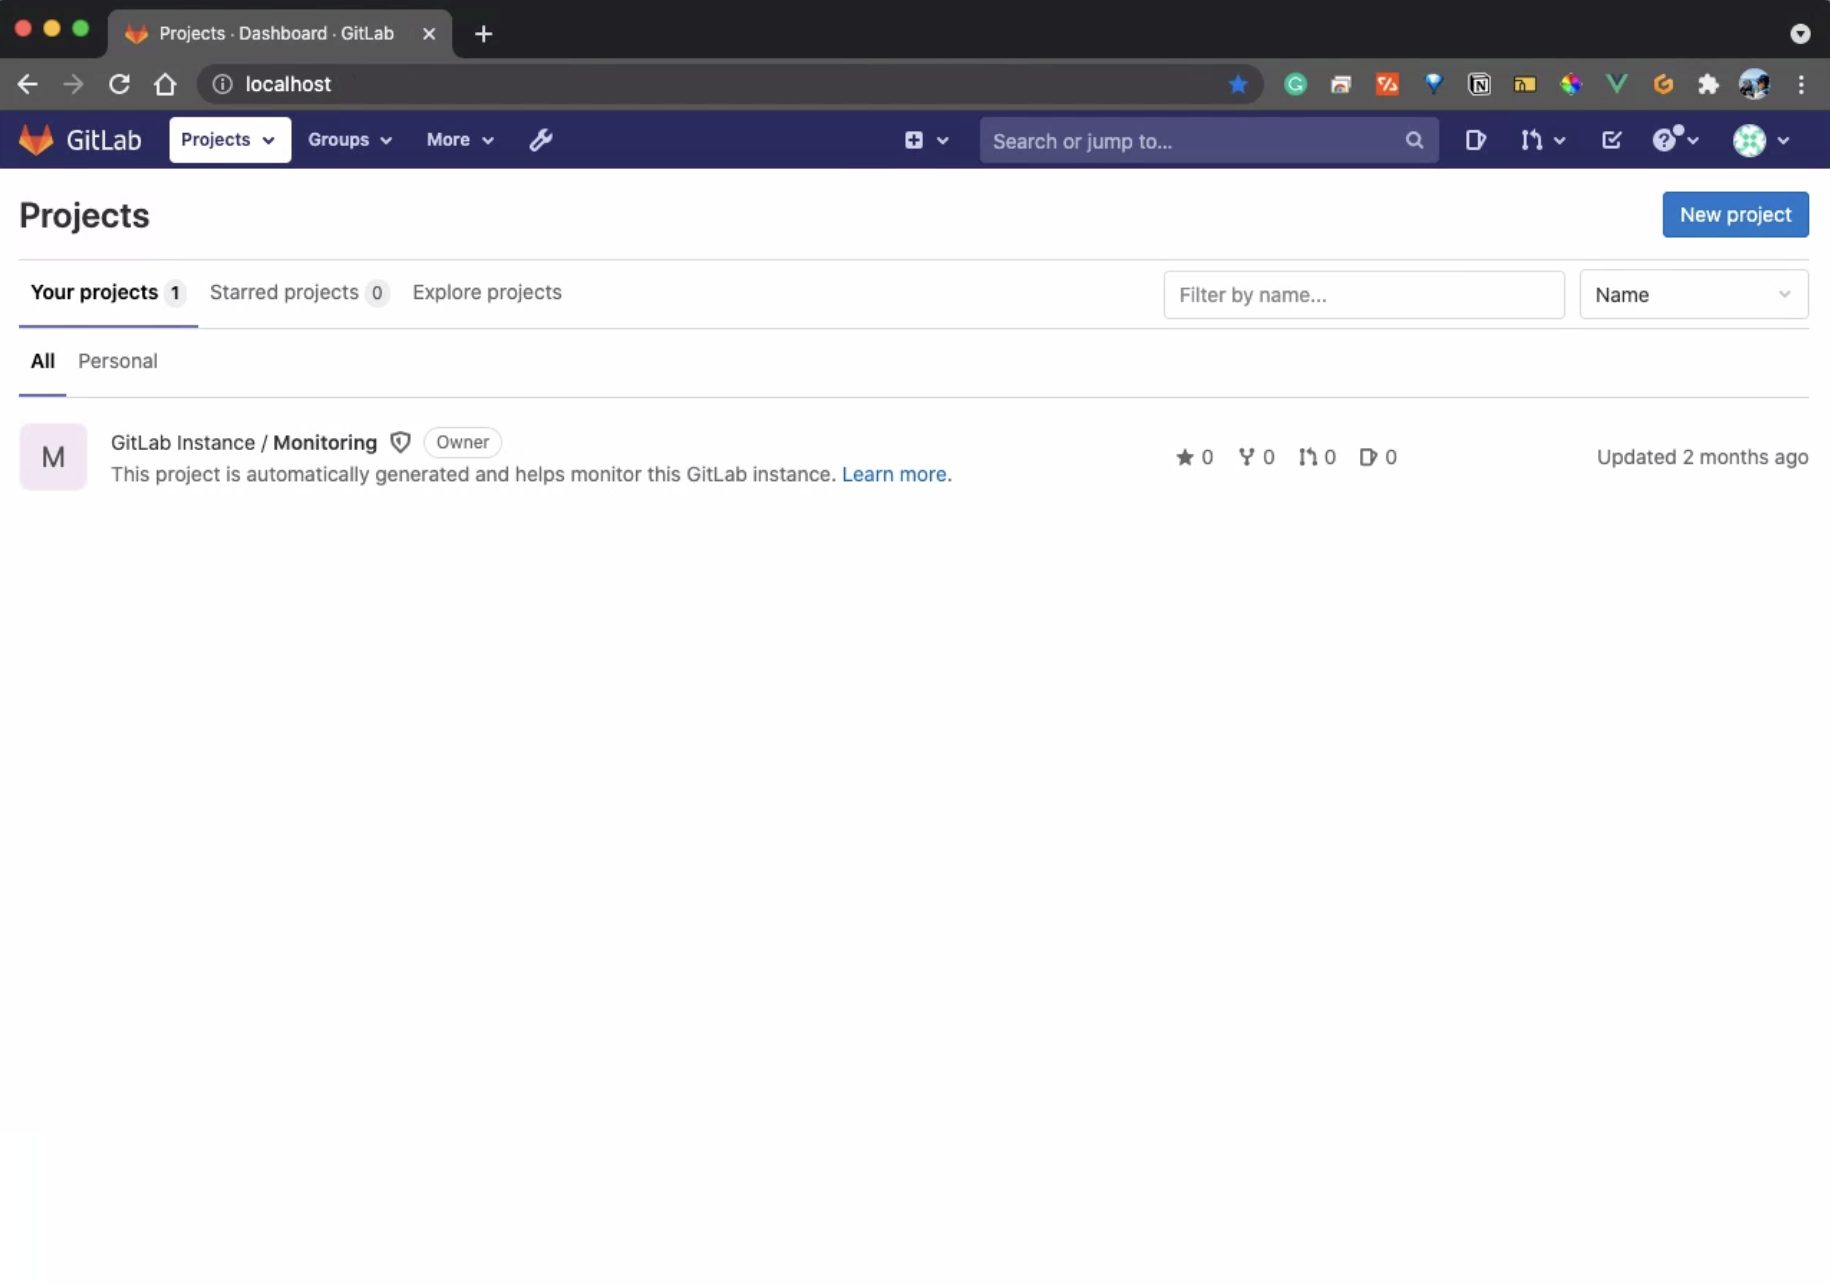Click the GitLab fox logo
Screen dimensions: 1830x1284
36,140
